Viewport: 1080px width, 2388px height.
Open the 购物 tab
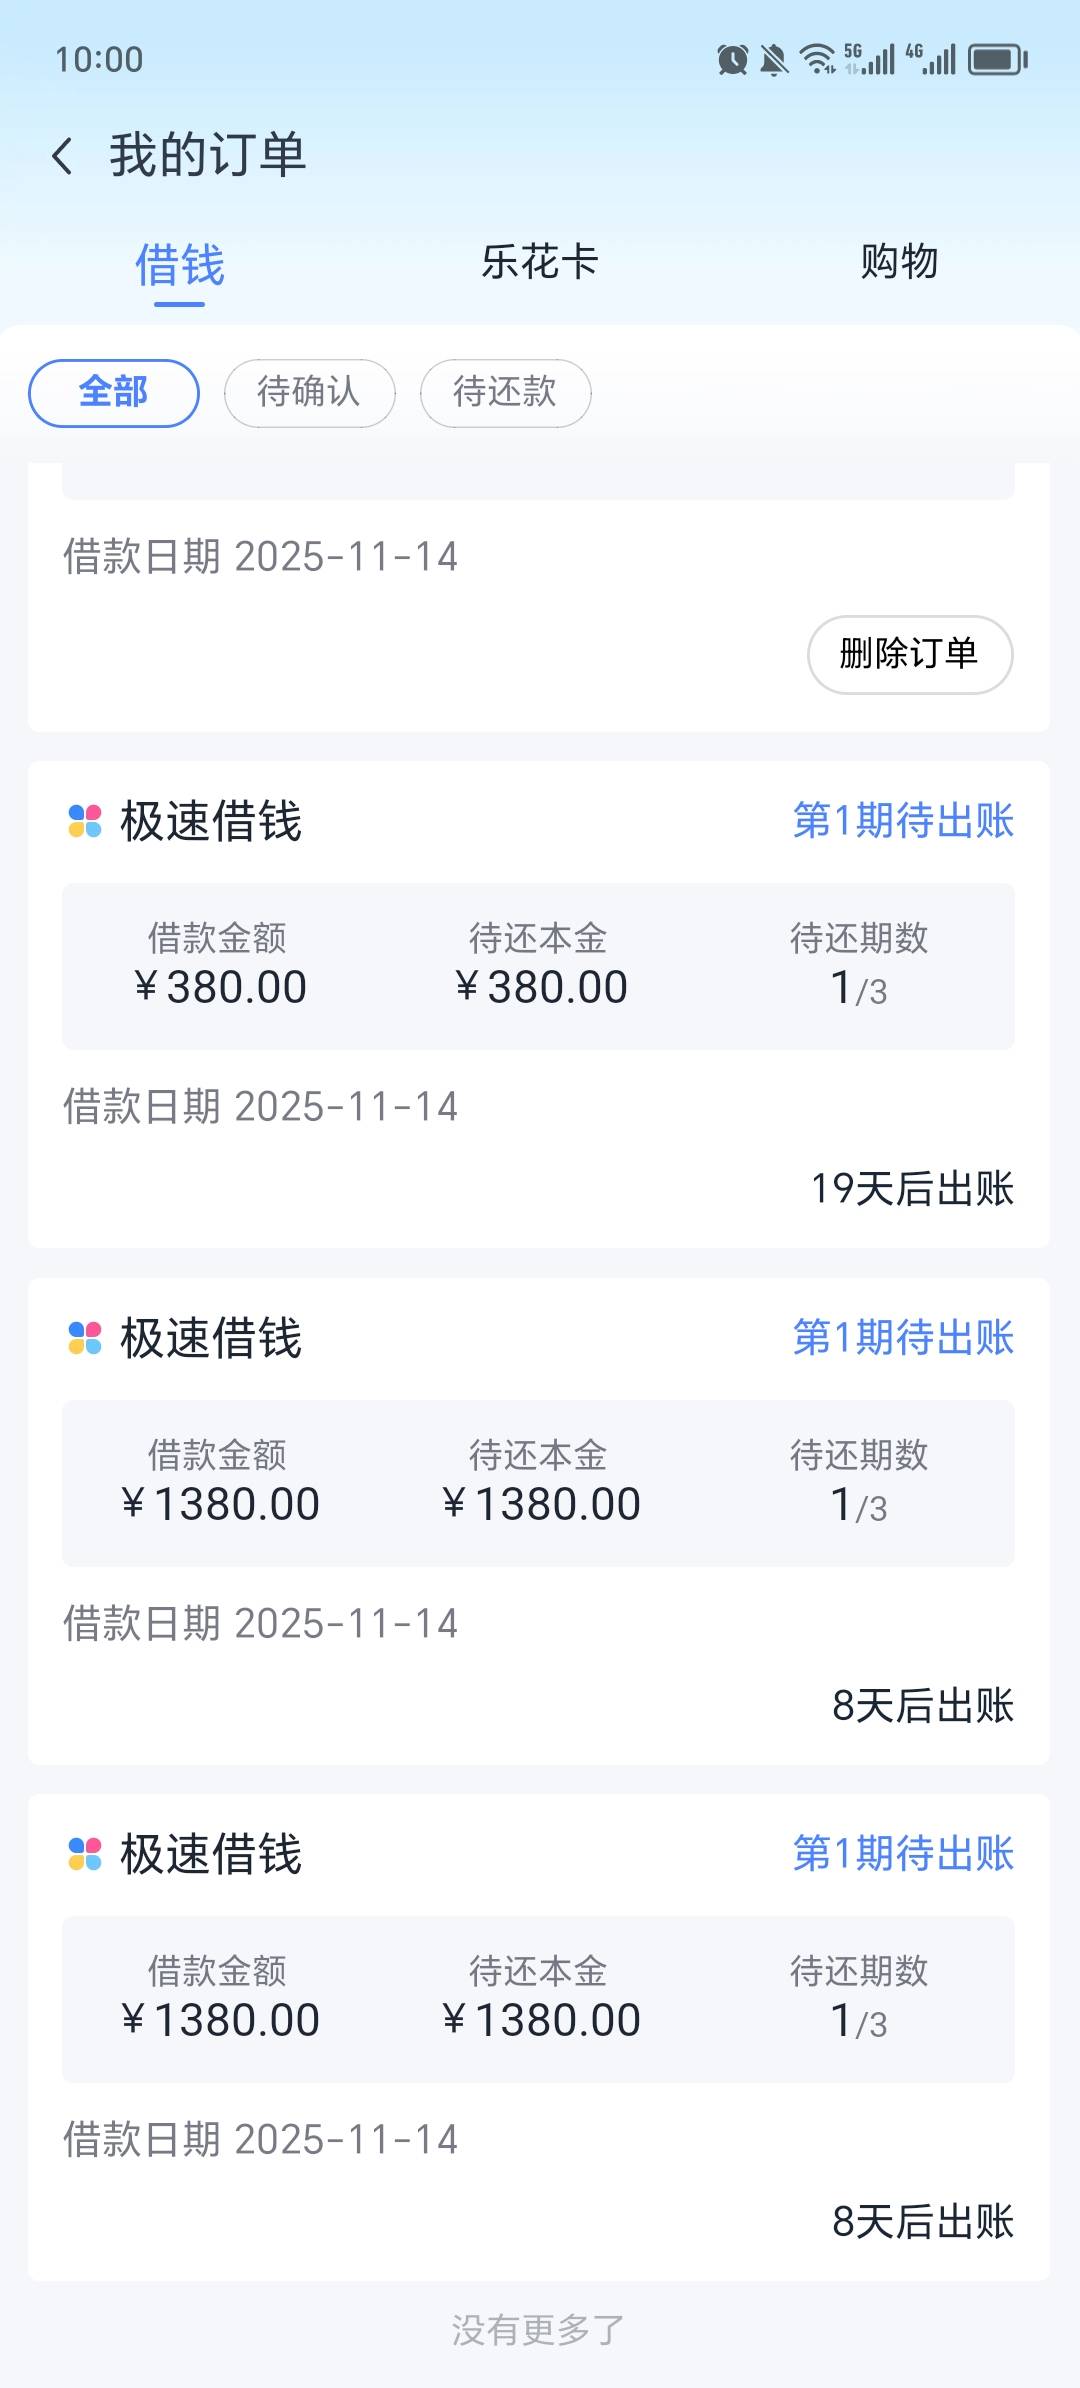tap(899, 262)
